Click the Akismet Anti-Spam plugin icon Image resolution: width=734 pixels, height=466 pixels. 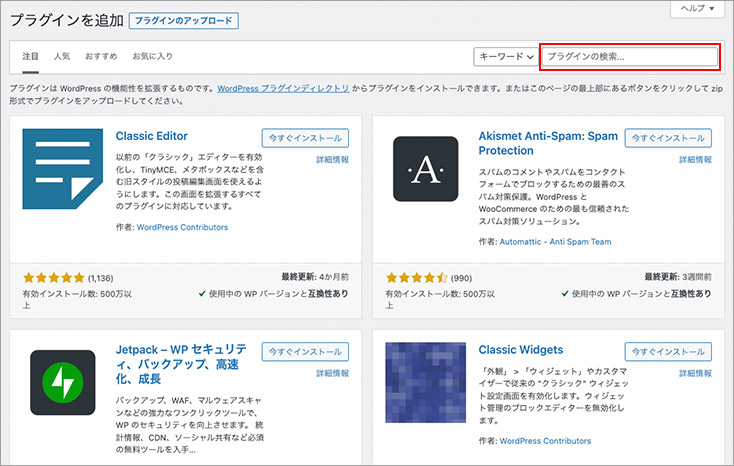click(x=426, y=169)
